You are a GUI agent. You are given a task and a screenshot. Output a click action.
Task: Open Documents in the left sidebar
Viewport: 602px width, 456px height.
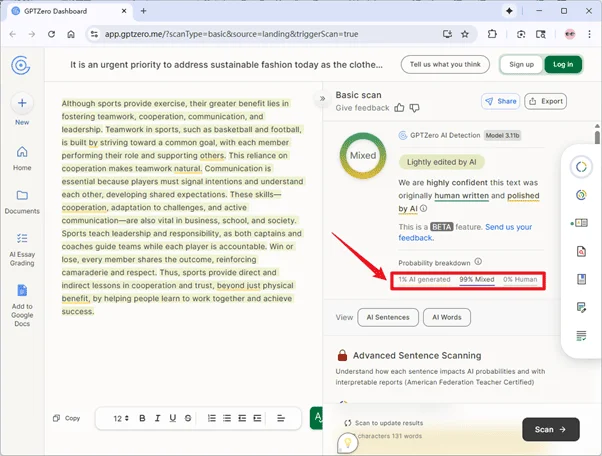coord(22,202)
